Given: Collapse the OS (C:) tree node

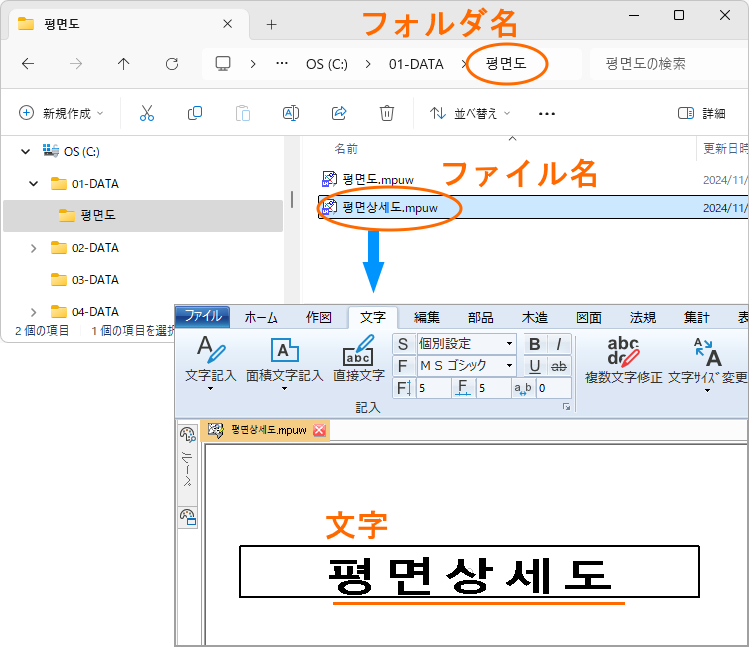Looking at the screenshot, I should click(26, 151).
